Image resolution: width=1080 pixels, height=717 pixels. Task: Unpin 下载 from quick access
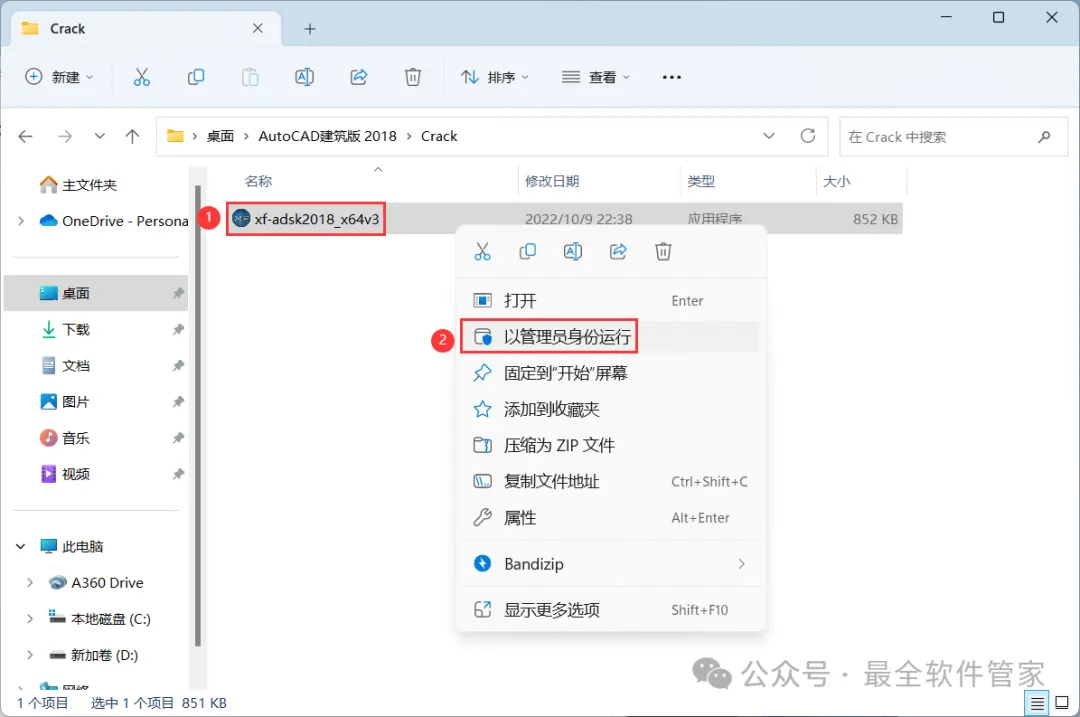178,329
